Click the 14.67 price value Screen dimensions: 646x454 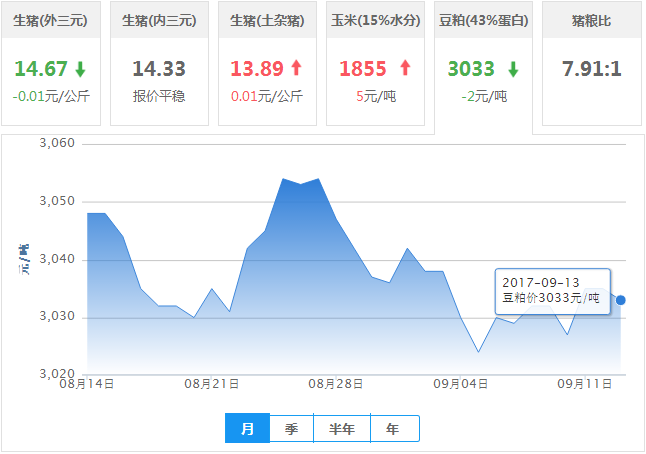point(41,69)
